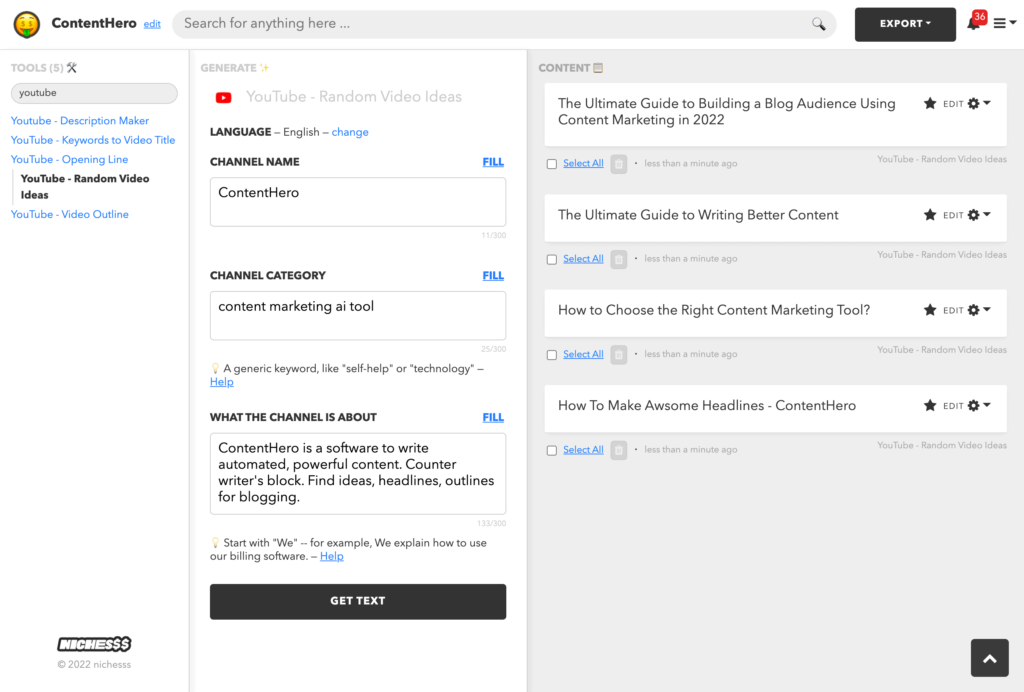
Task: Click the tools wrench icon
Action: (x=72, y=67)
